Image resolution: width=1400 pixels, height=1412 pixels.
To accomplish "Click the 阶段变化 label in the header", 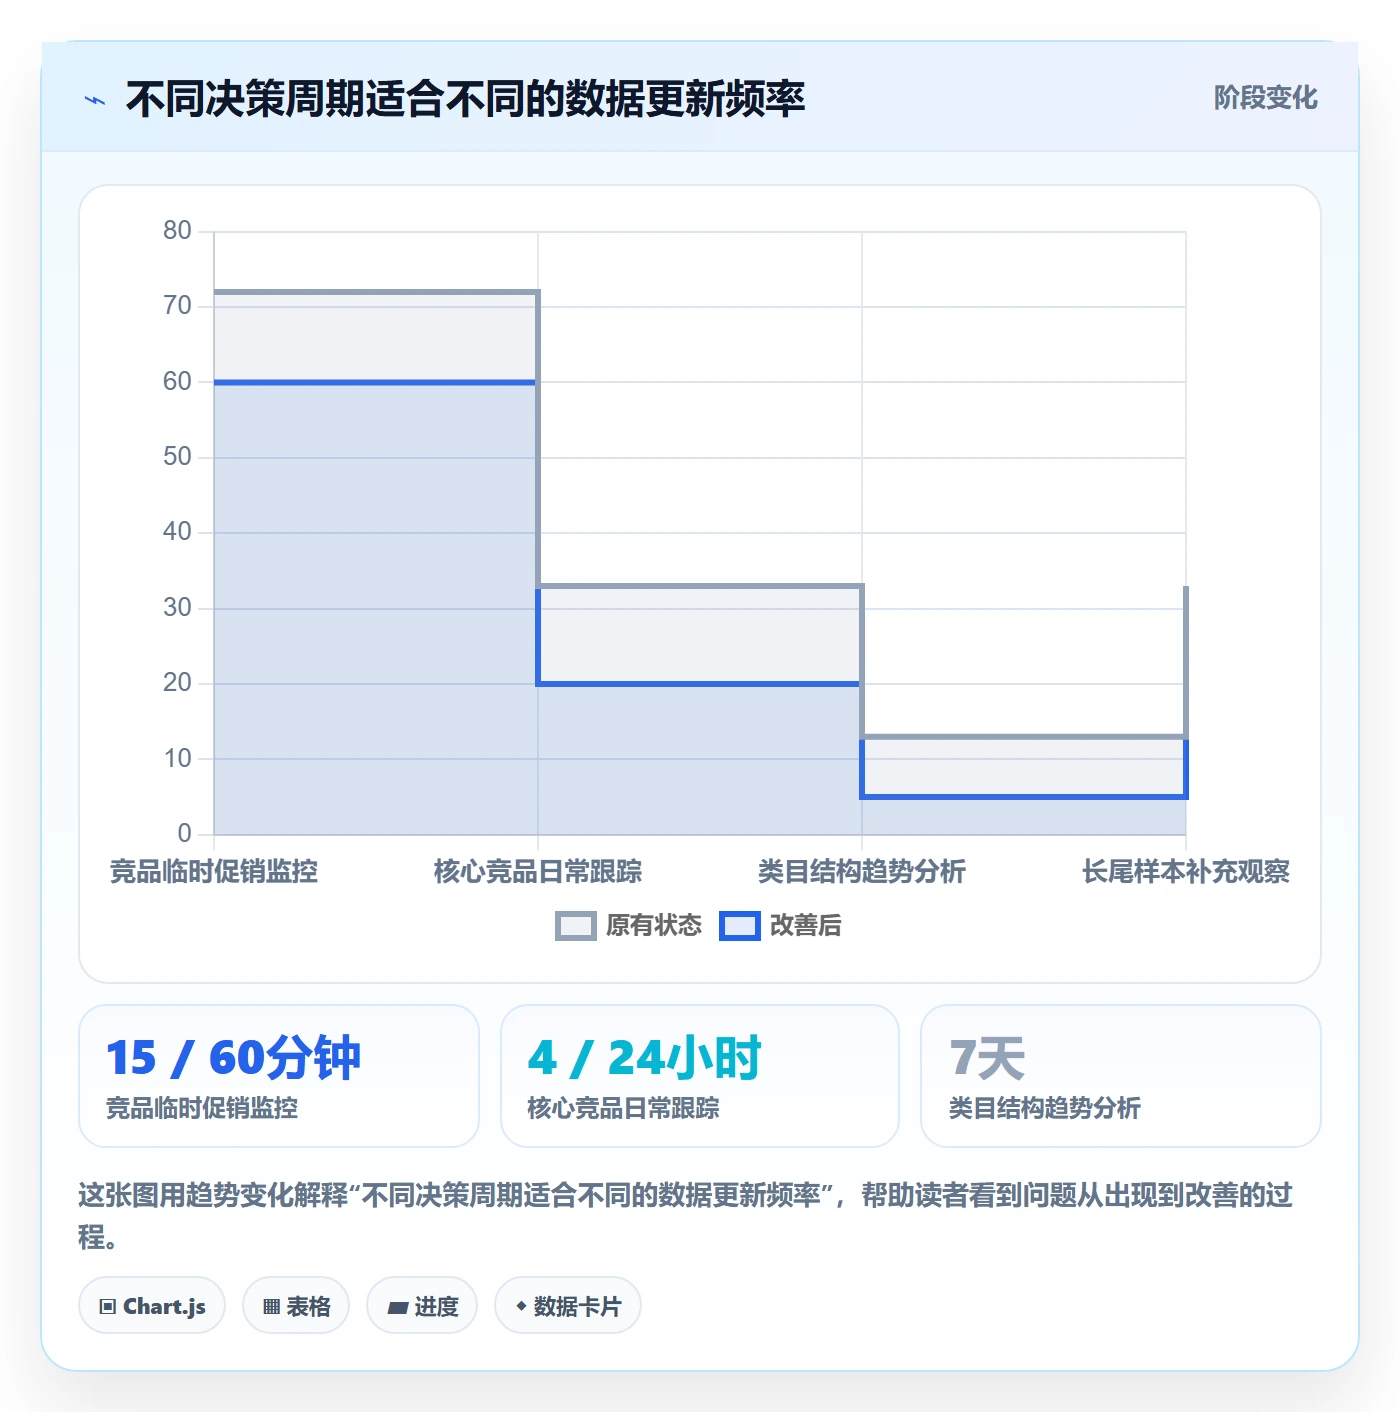I will 1265,98.
